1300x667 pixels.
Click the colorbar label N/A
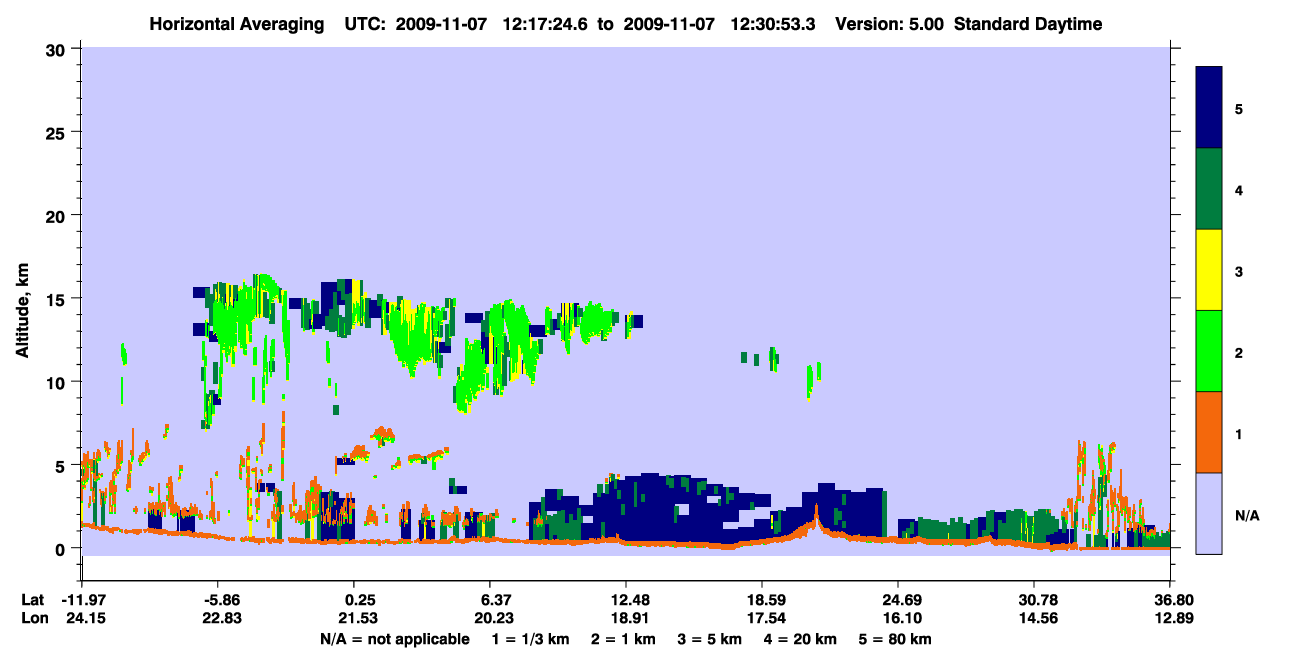(1246, 515)
